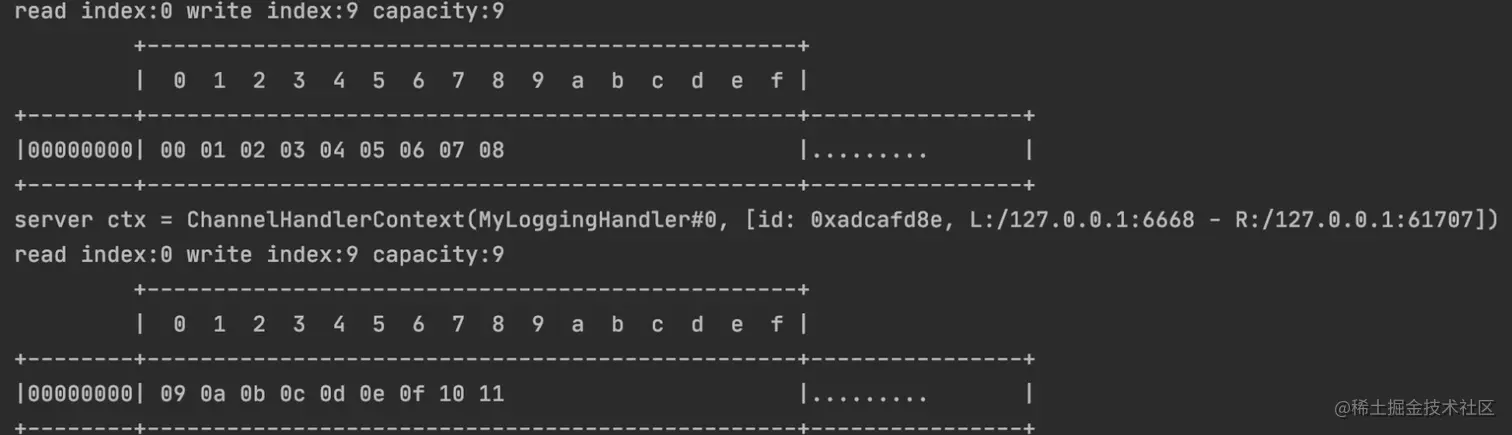Click the server ctx ChannelHandlerContext log line

click(x=756, y=219)
